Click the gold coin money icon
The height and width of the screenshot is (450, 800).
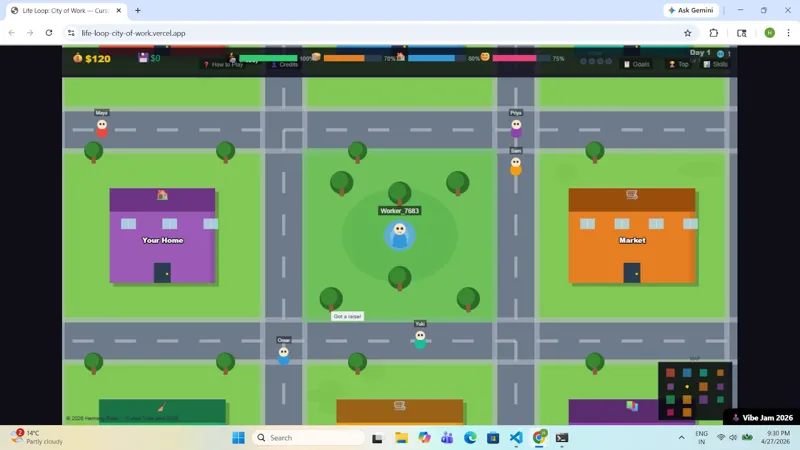(78, 58)
